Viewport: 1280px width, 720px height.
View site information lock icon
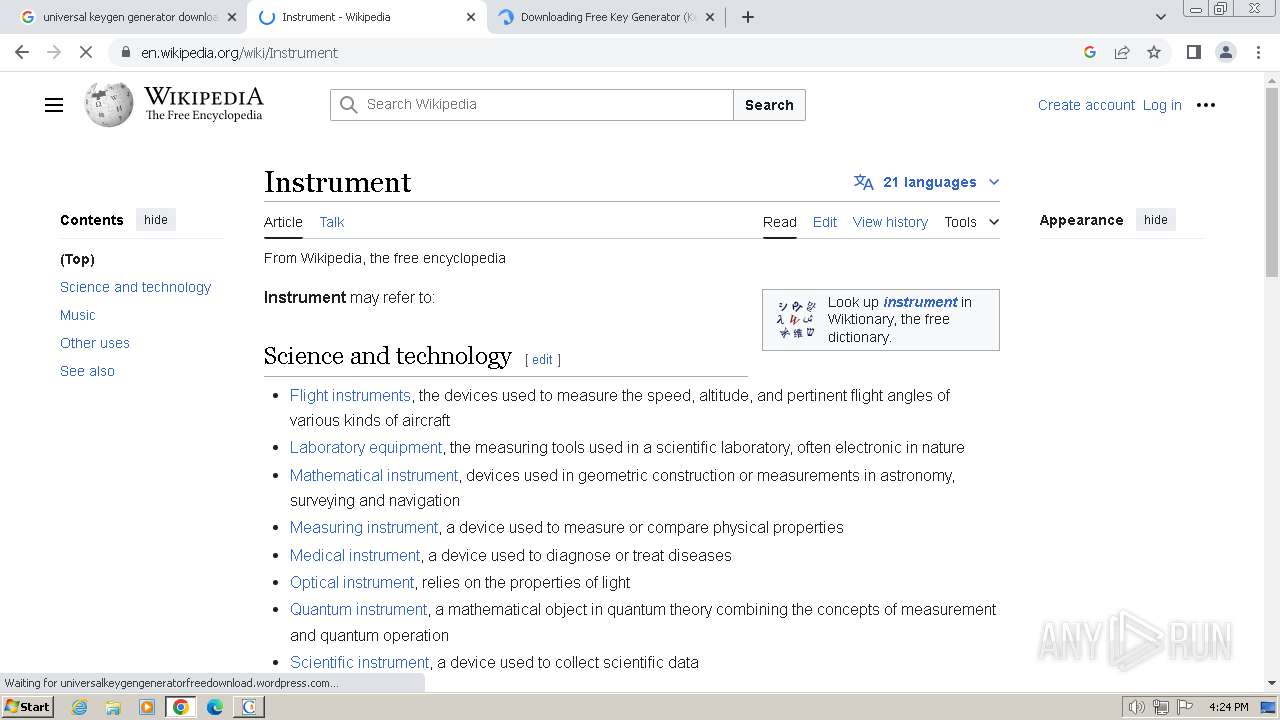click(x=125, y=52)
